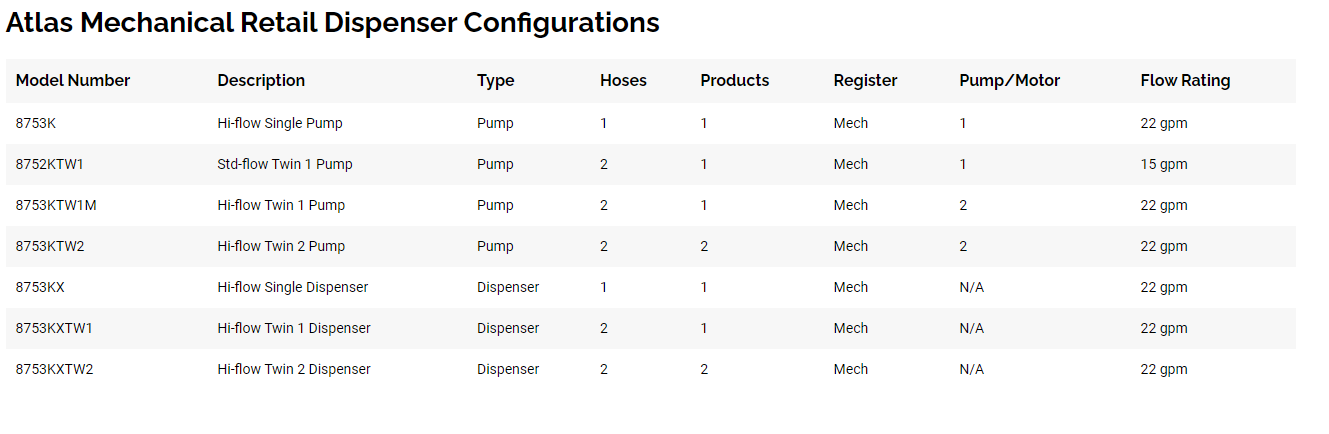Select the 8753KXTW1 model cell
The width and height of the screenshot is (1329, 434).
point(54,328)
